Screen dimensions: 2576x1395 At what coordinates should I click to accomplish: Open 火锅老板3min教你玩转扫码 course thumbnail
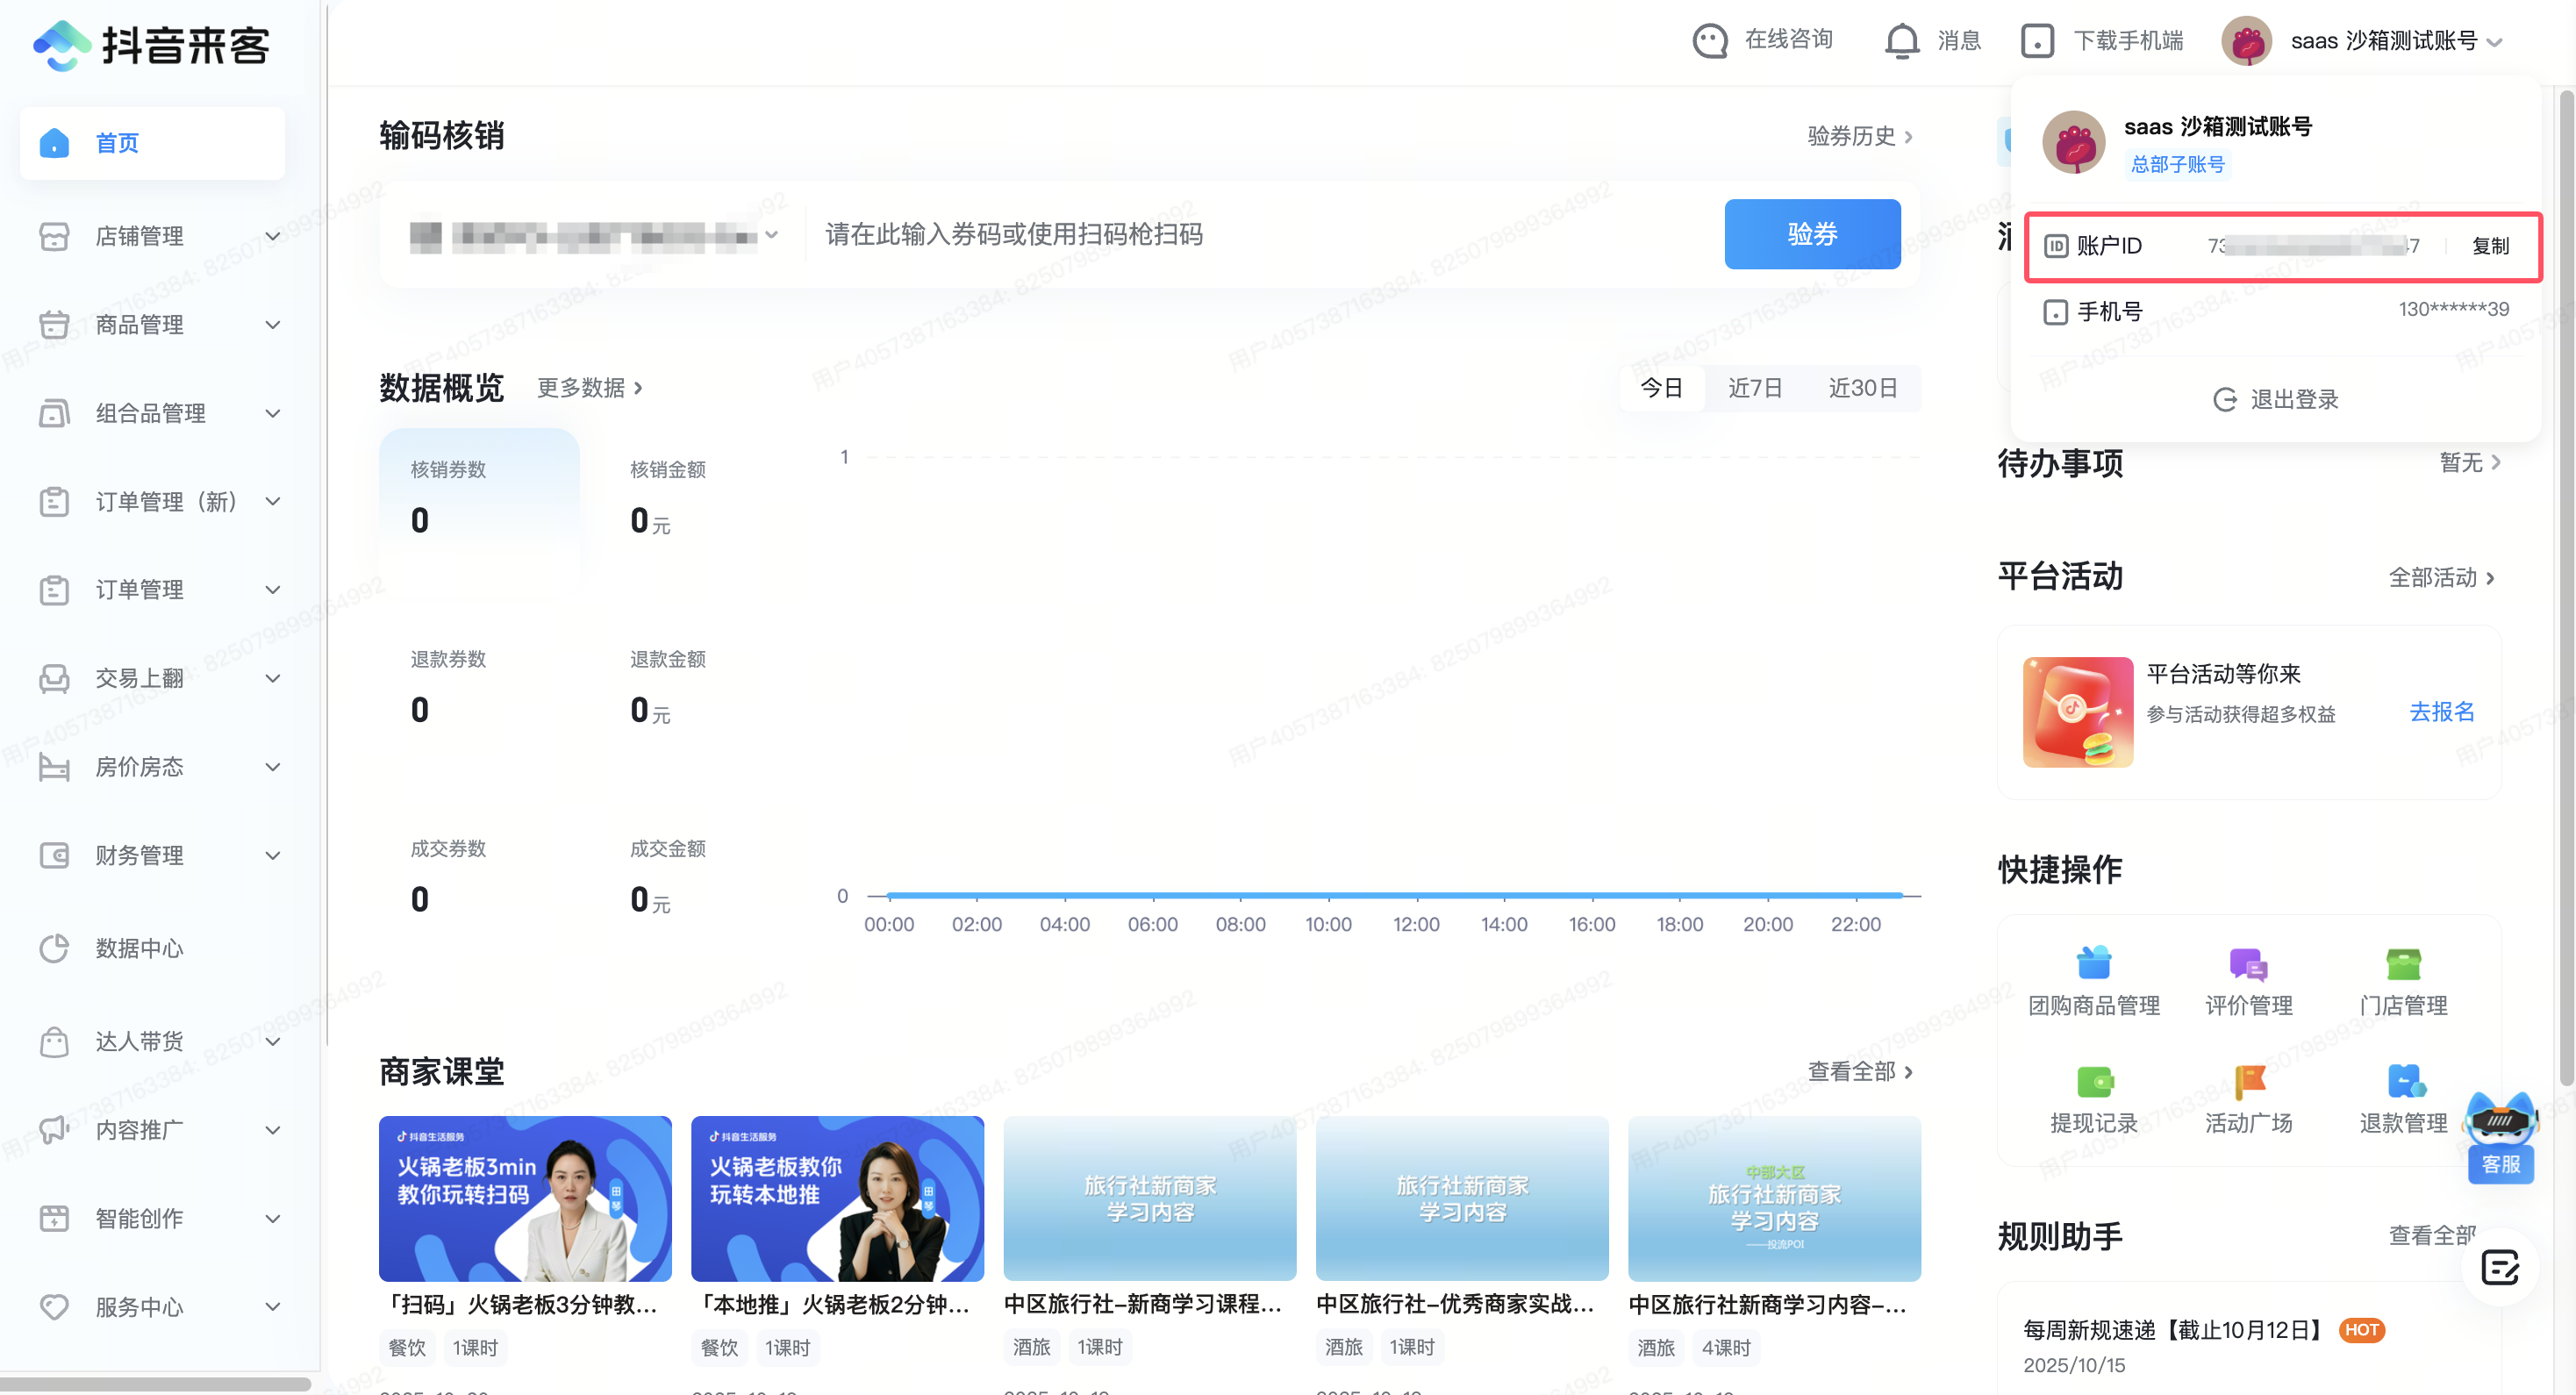(x=525, y=1198)
